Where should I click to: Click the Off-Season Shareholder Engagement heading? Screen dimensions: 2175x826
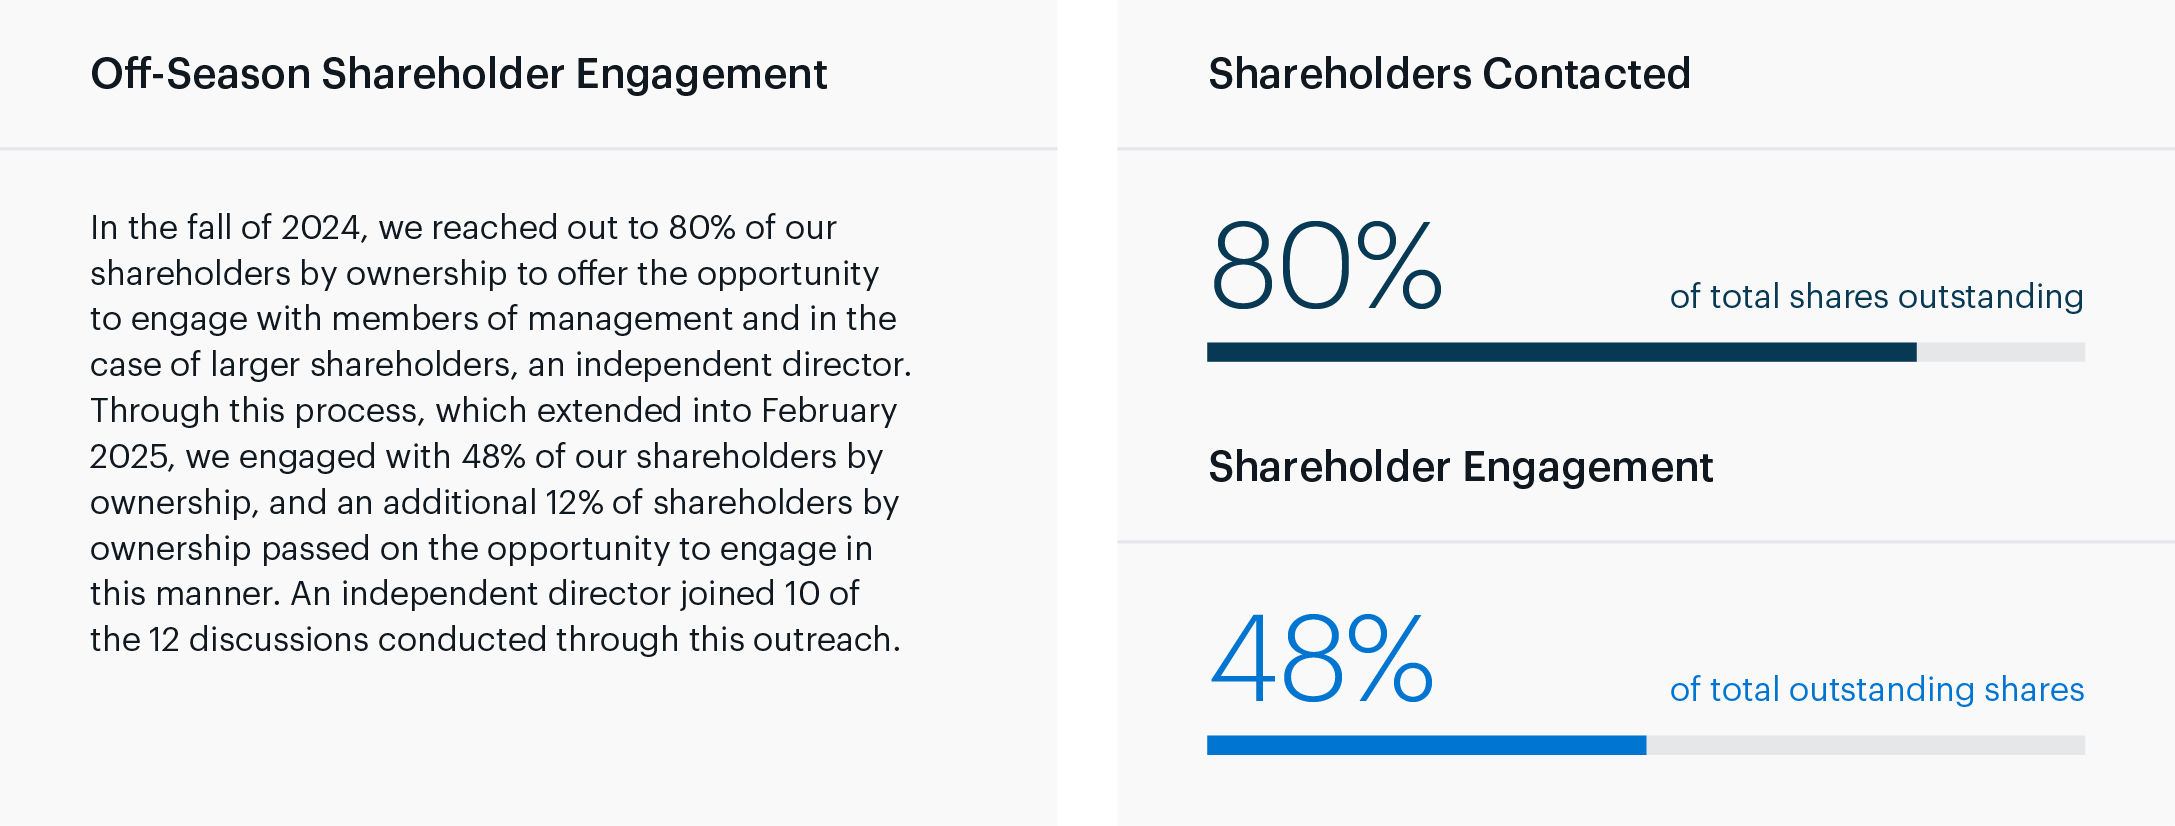pyautogui.click(x=458, y=74)
